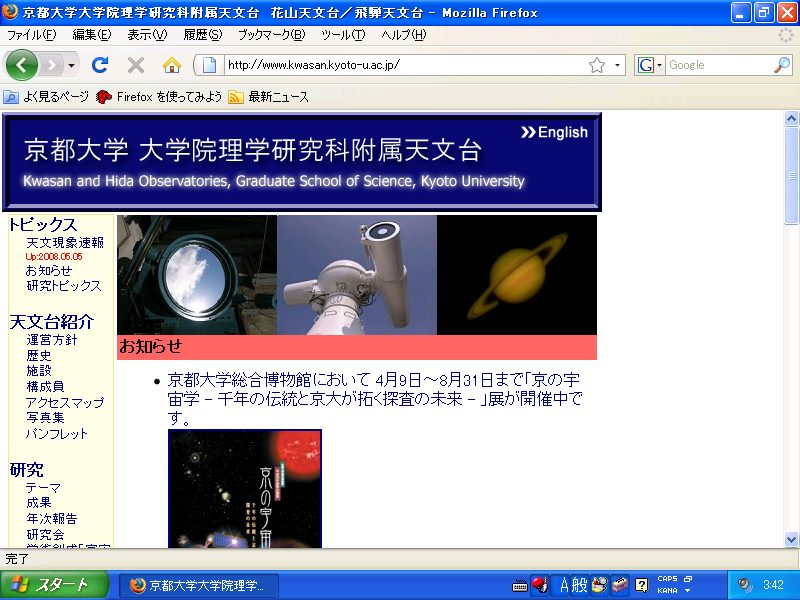Click the Forward navigation arrow

pyautogui.click(x=52, y=65)
